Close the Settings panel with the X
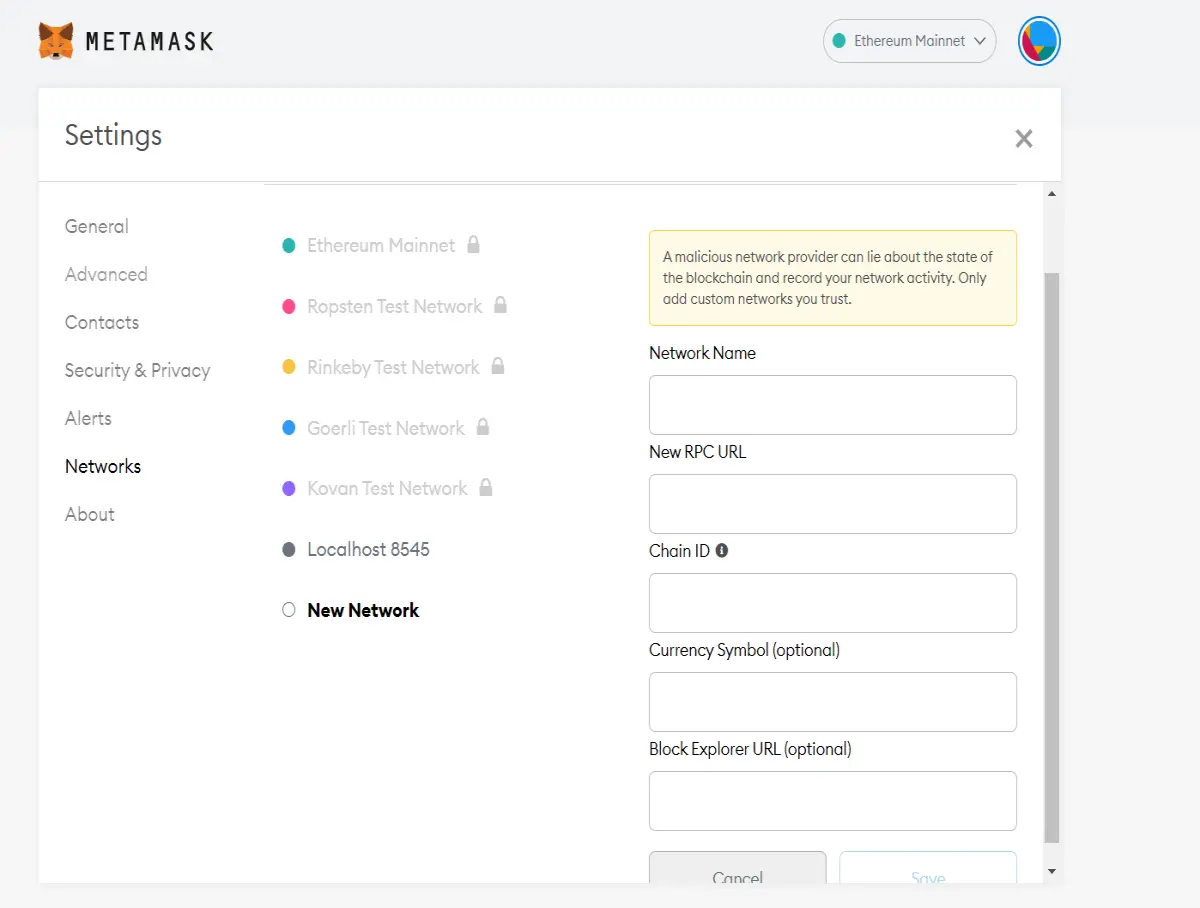This screenshot has width=1200, height=908. (1024, 139)
